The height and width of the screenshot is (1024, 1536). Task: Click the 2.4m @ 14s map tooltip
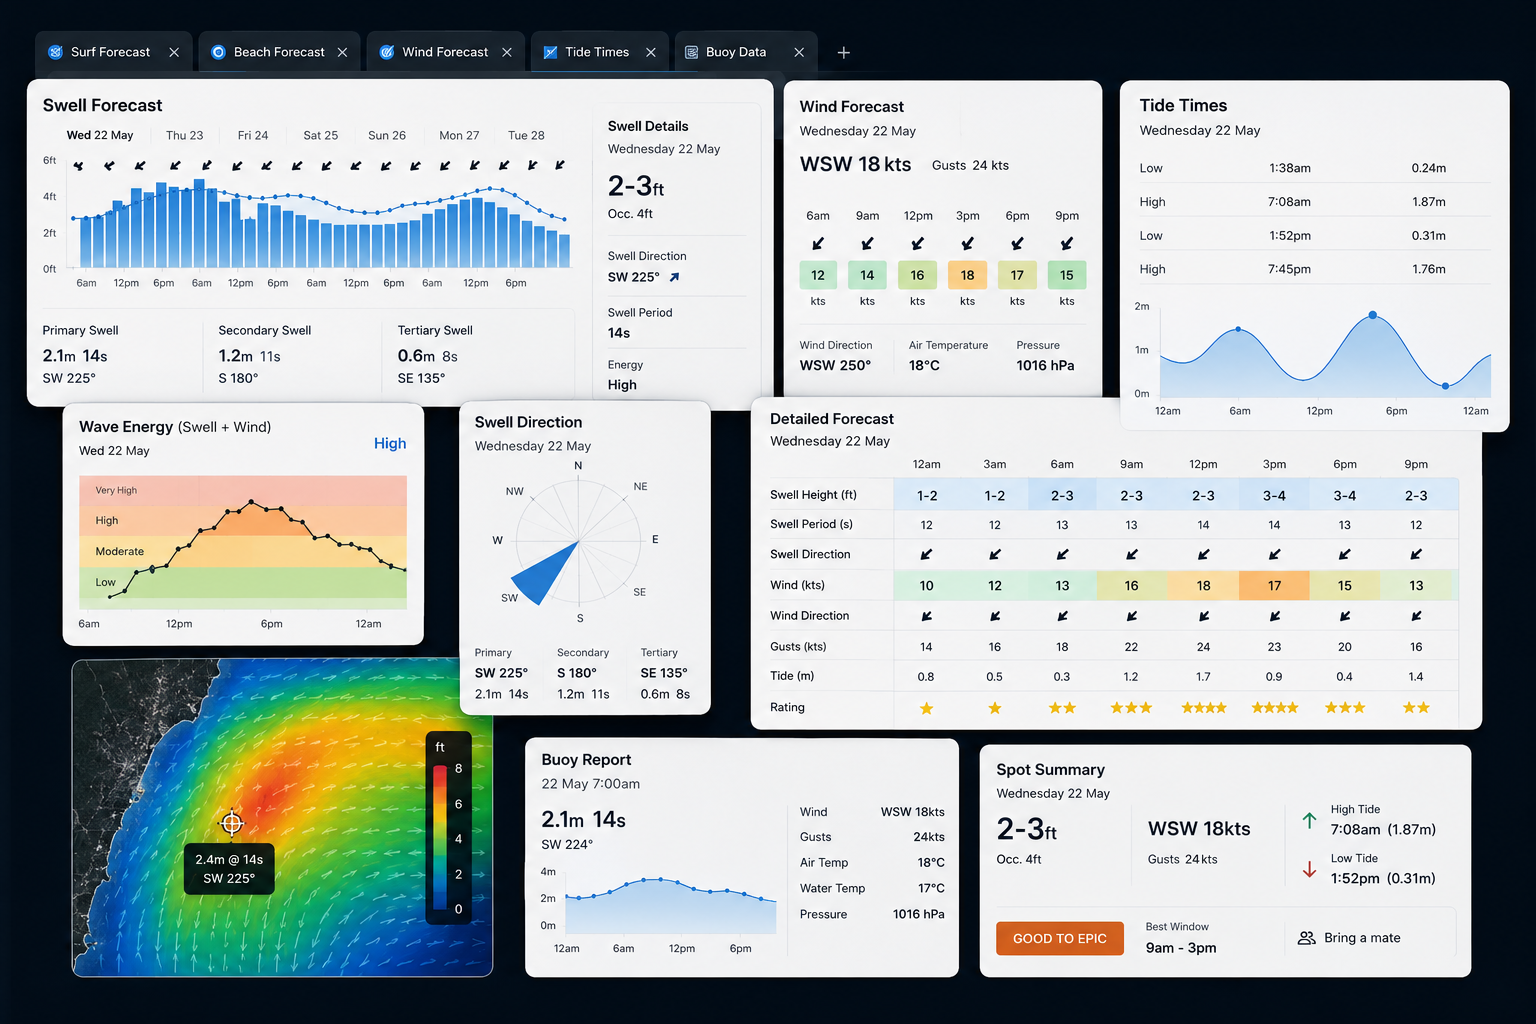point(229,868)
